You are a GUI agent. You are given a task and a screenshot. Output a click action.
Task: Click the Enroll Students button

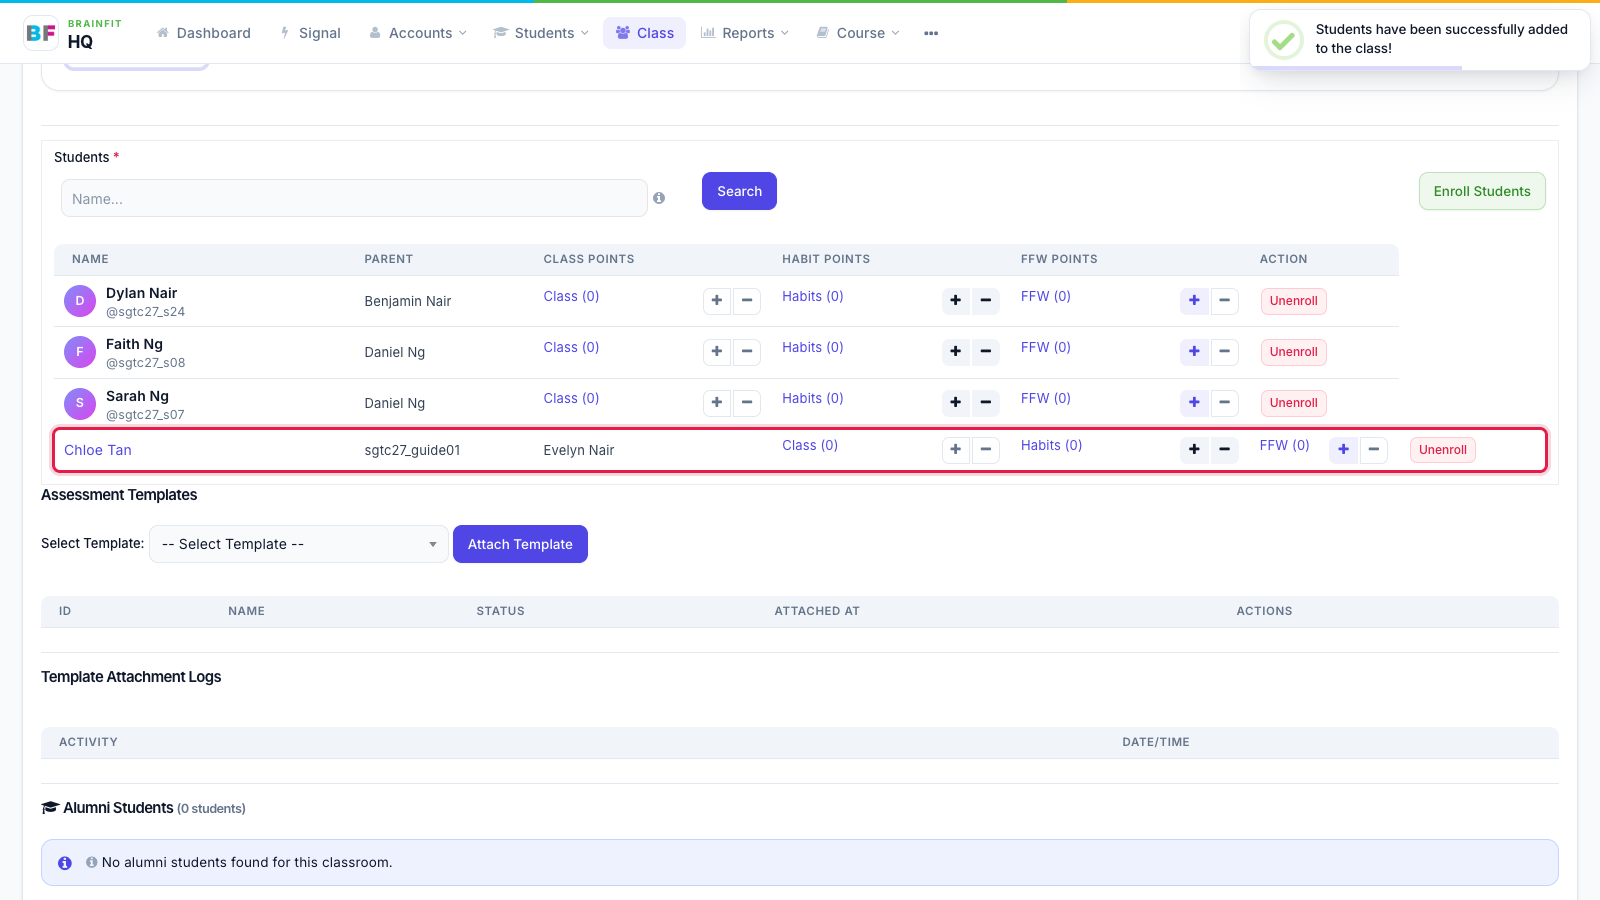1482,191
